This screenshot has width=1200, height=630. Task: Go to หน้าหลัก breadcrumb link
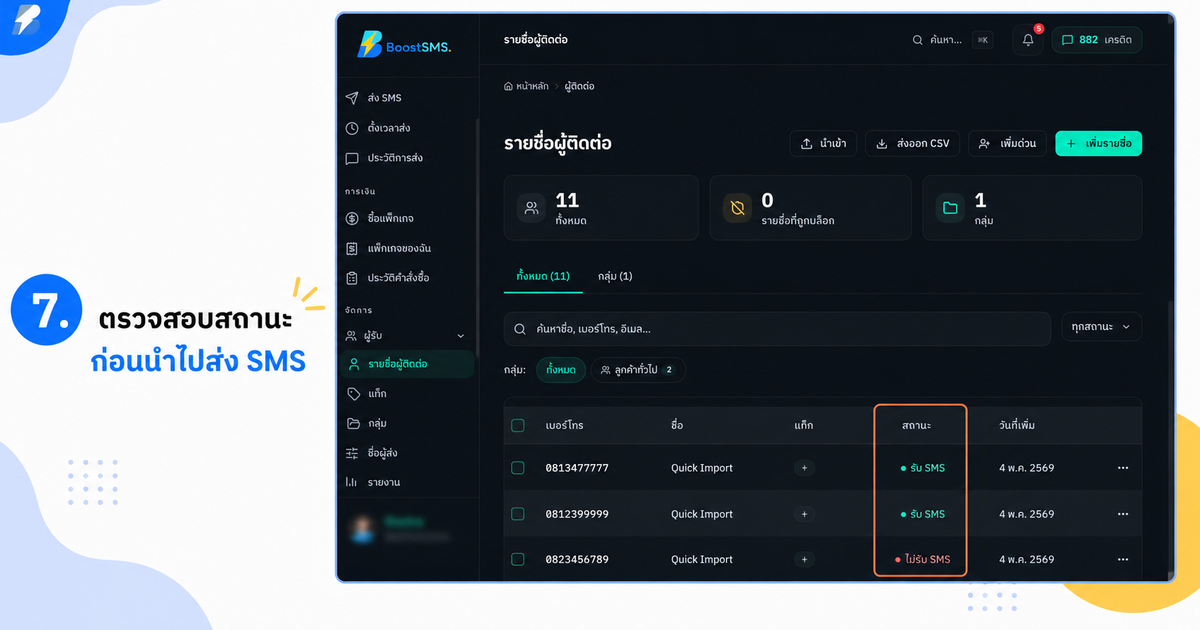(x=525, y=86)
